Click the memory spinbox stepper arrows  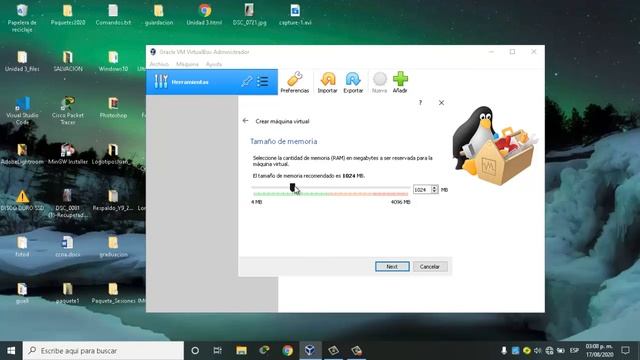point(435,189)
